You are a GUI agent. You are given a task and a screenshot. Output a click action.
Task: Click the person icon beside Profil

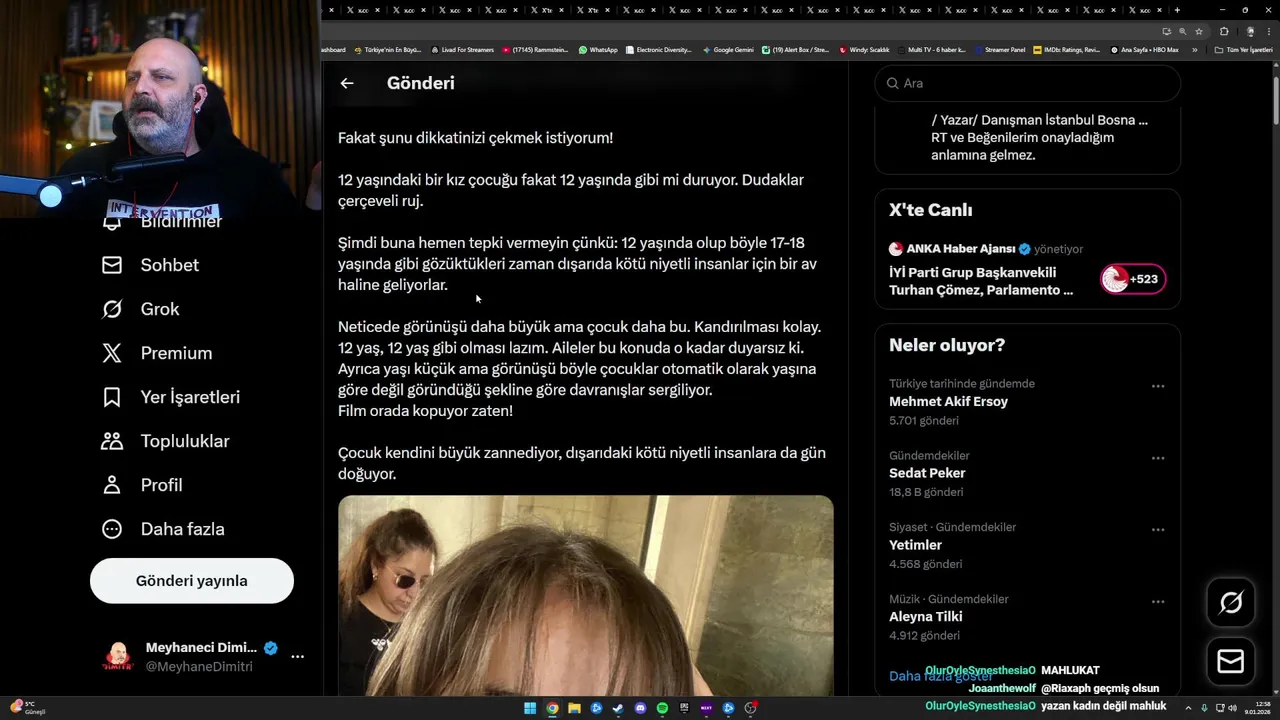[112, 485]
